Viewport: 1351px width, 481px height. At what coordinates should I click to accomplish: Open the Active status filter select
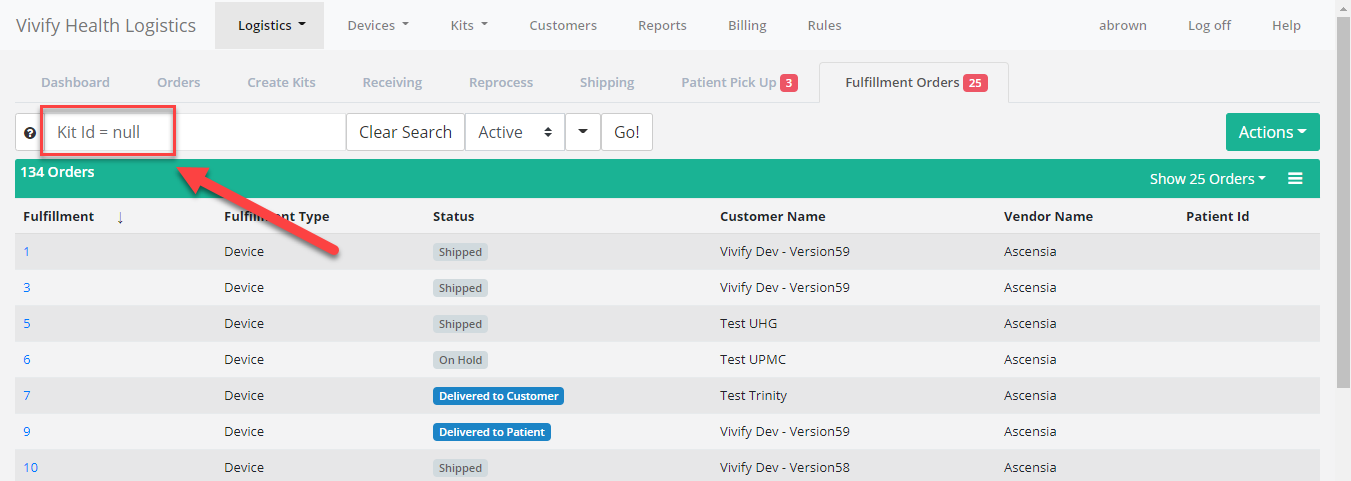coord(514,132)
